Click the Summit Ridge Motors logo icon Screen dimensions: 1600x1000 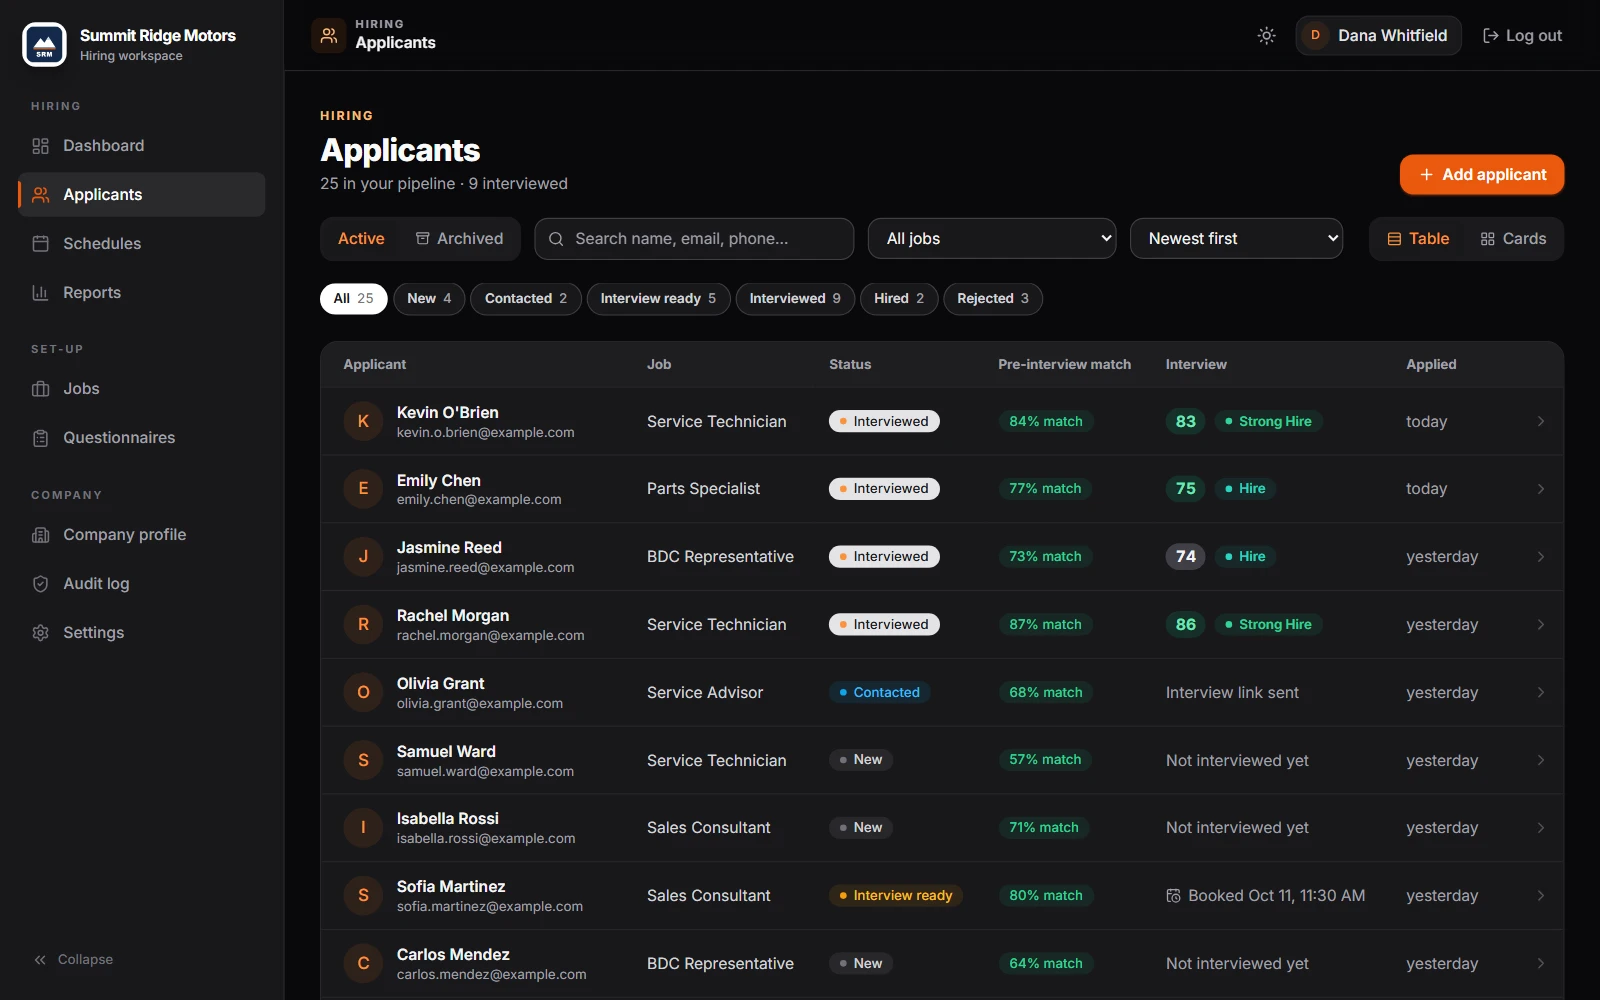[44, 44]
